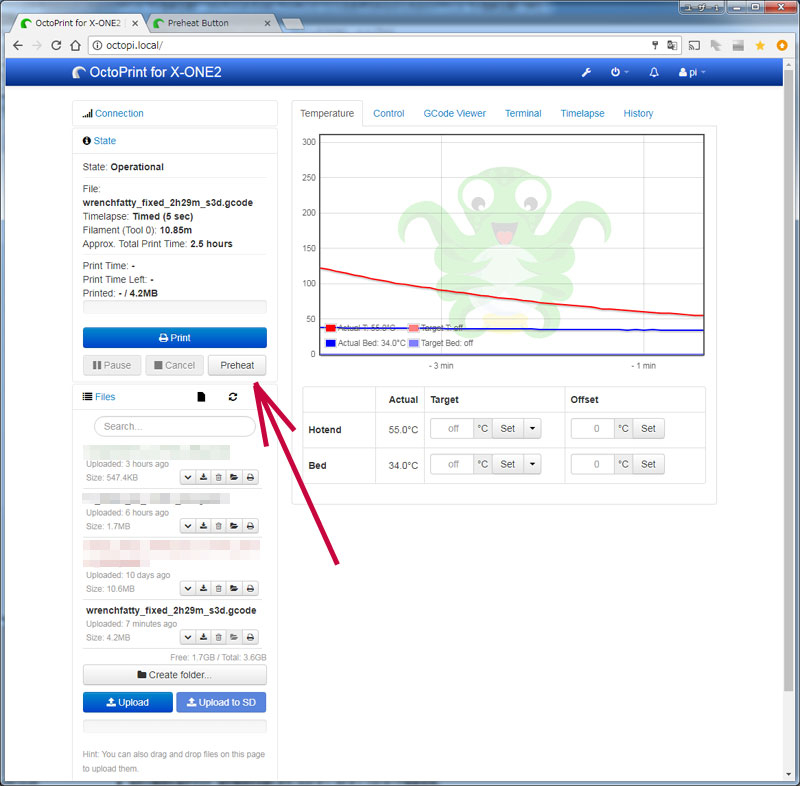Load and print the 1.7MB file

tap(250, 526)
